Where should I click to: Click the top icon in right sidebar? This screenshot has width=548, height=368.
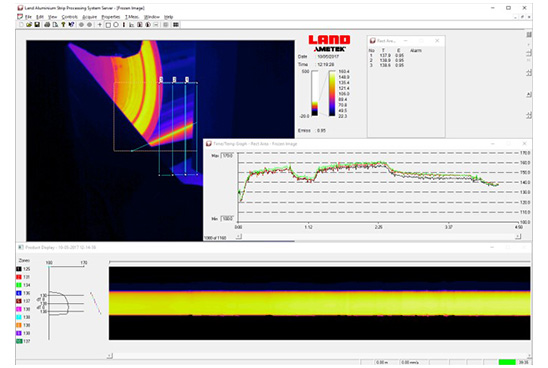[x=529, y=35]
